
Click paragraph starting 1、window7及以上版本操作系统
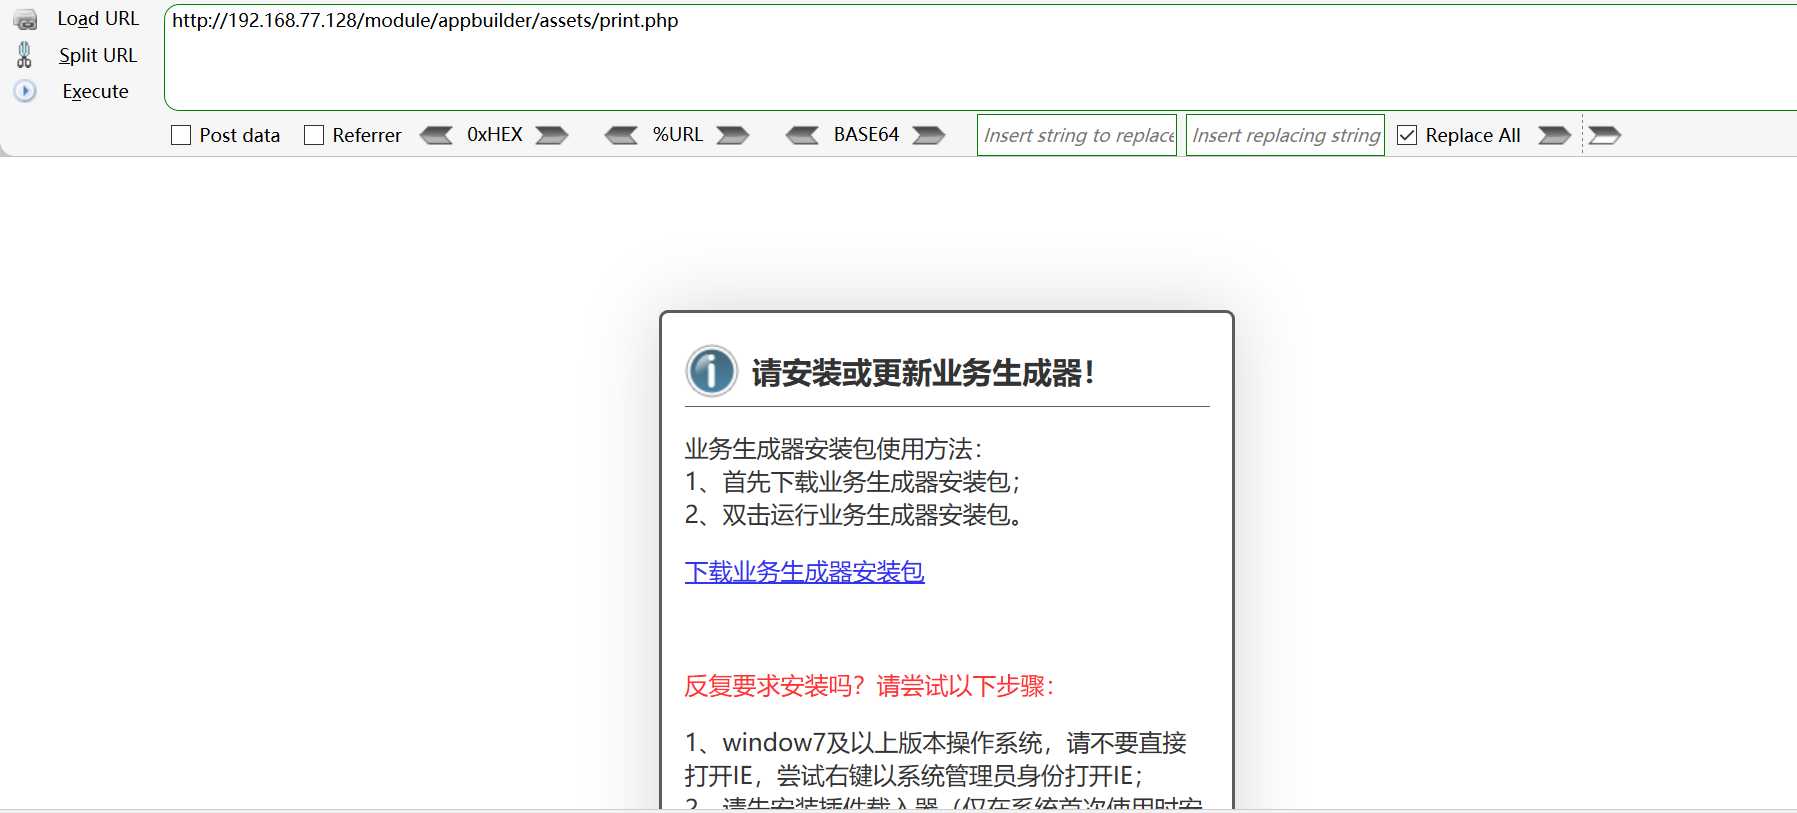935,759
